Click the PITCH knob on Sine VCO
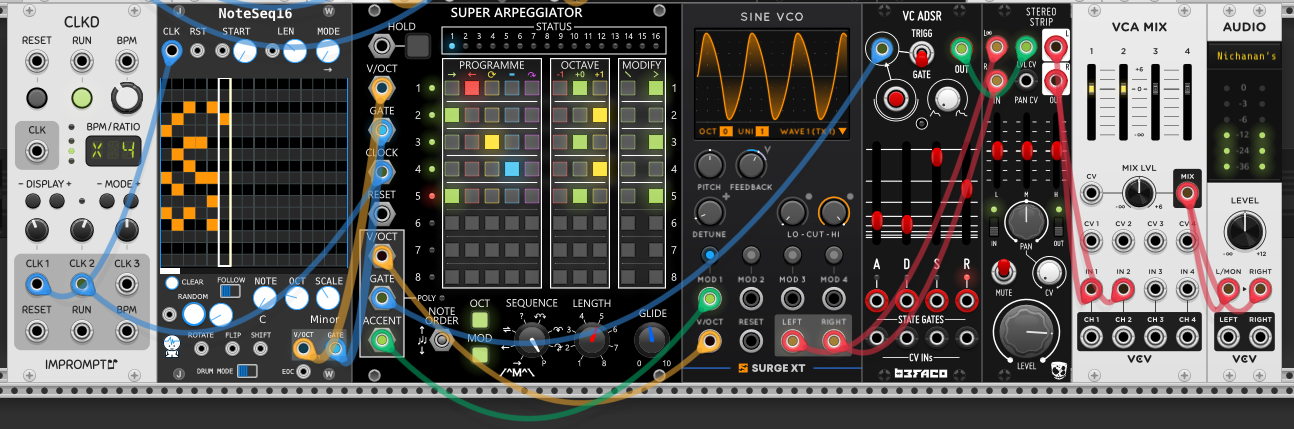Image resolution: width=1294 pixels, height=429 pixels. click(x=710, y=165)
